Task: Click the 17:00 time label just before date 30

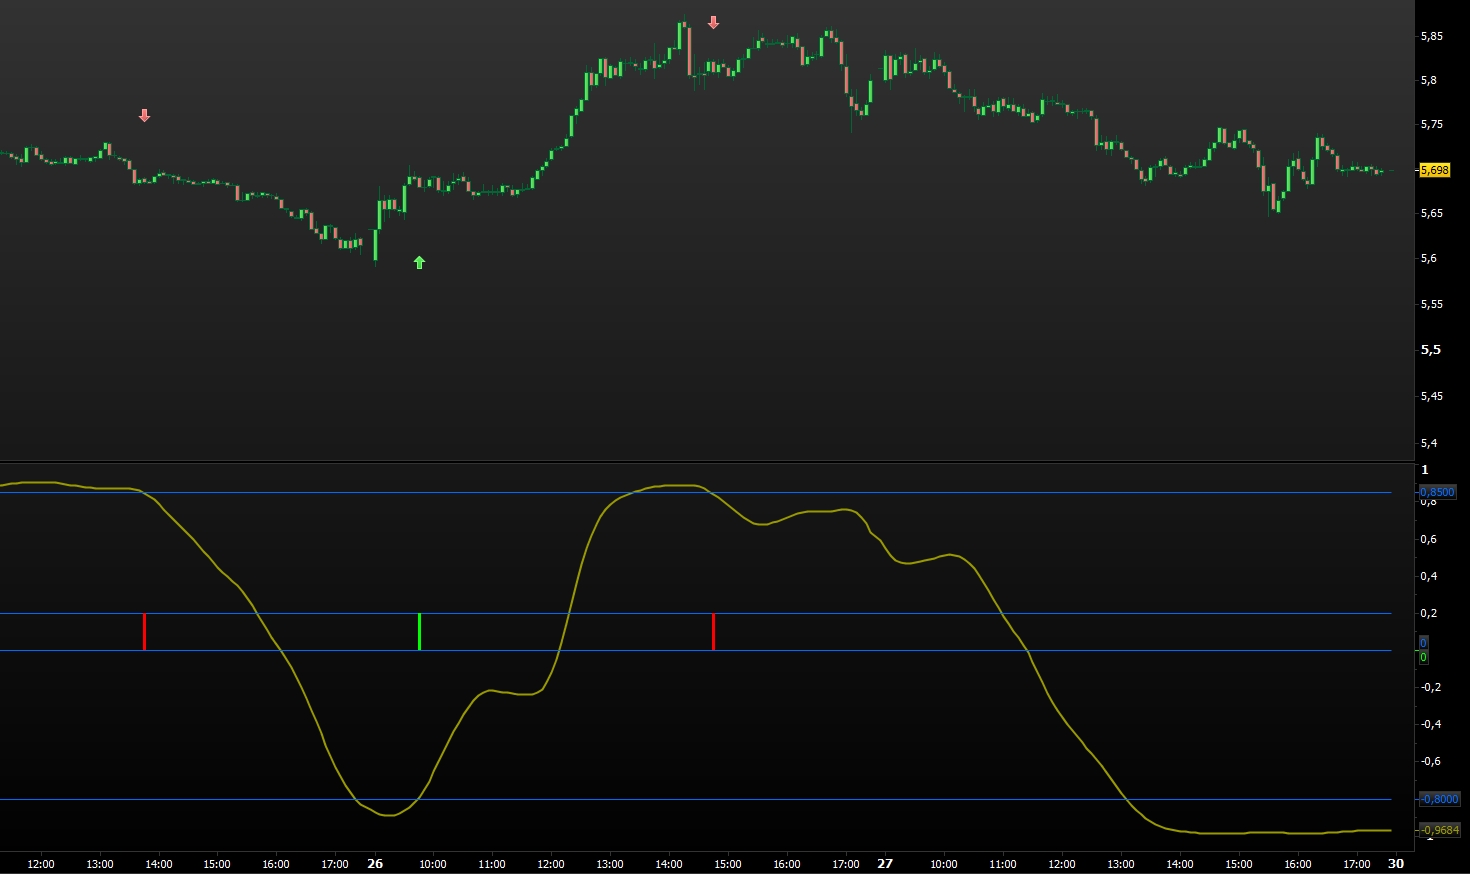Action: (1356, 864)
